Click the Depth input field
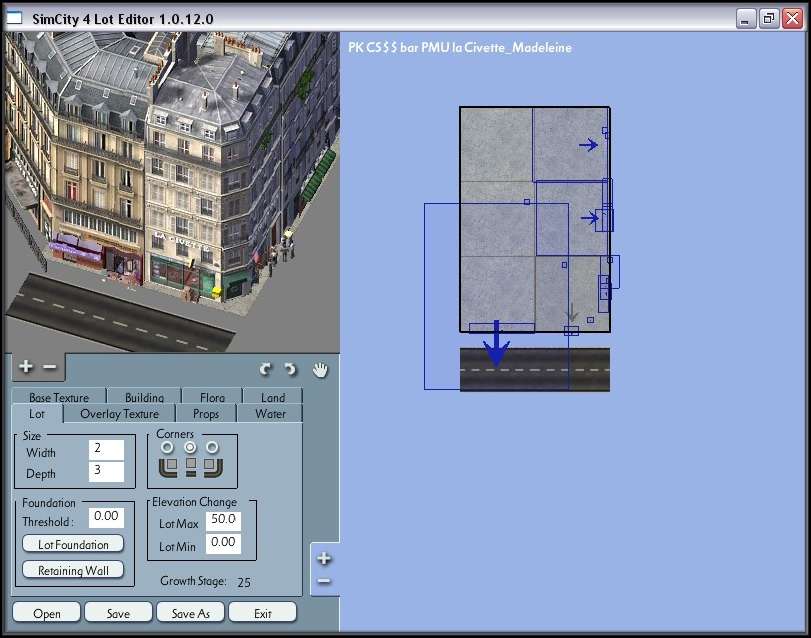This screenshot has height=638, width=811. click(x=106, y=471)
